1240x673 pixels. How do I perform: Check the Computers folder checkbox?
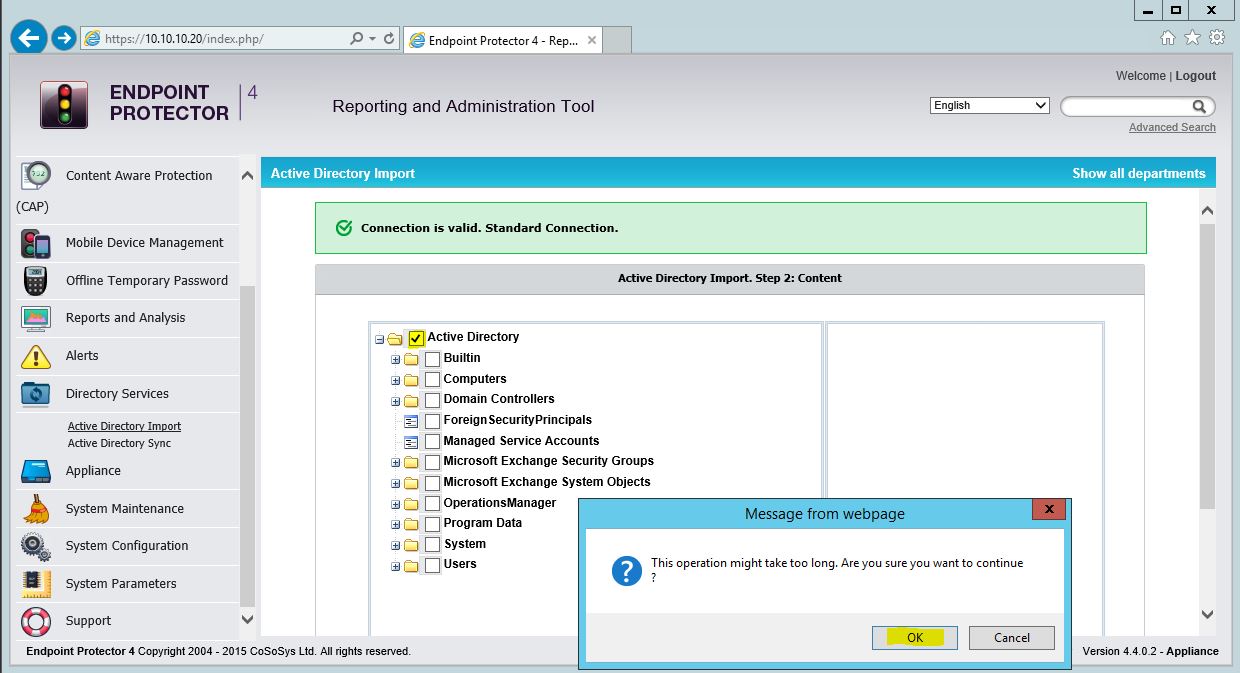point(432,380)
